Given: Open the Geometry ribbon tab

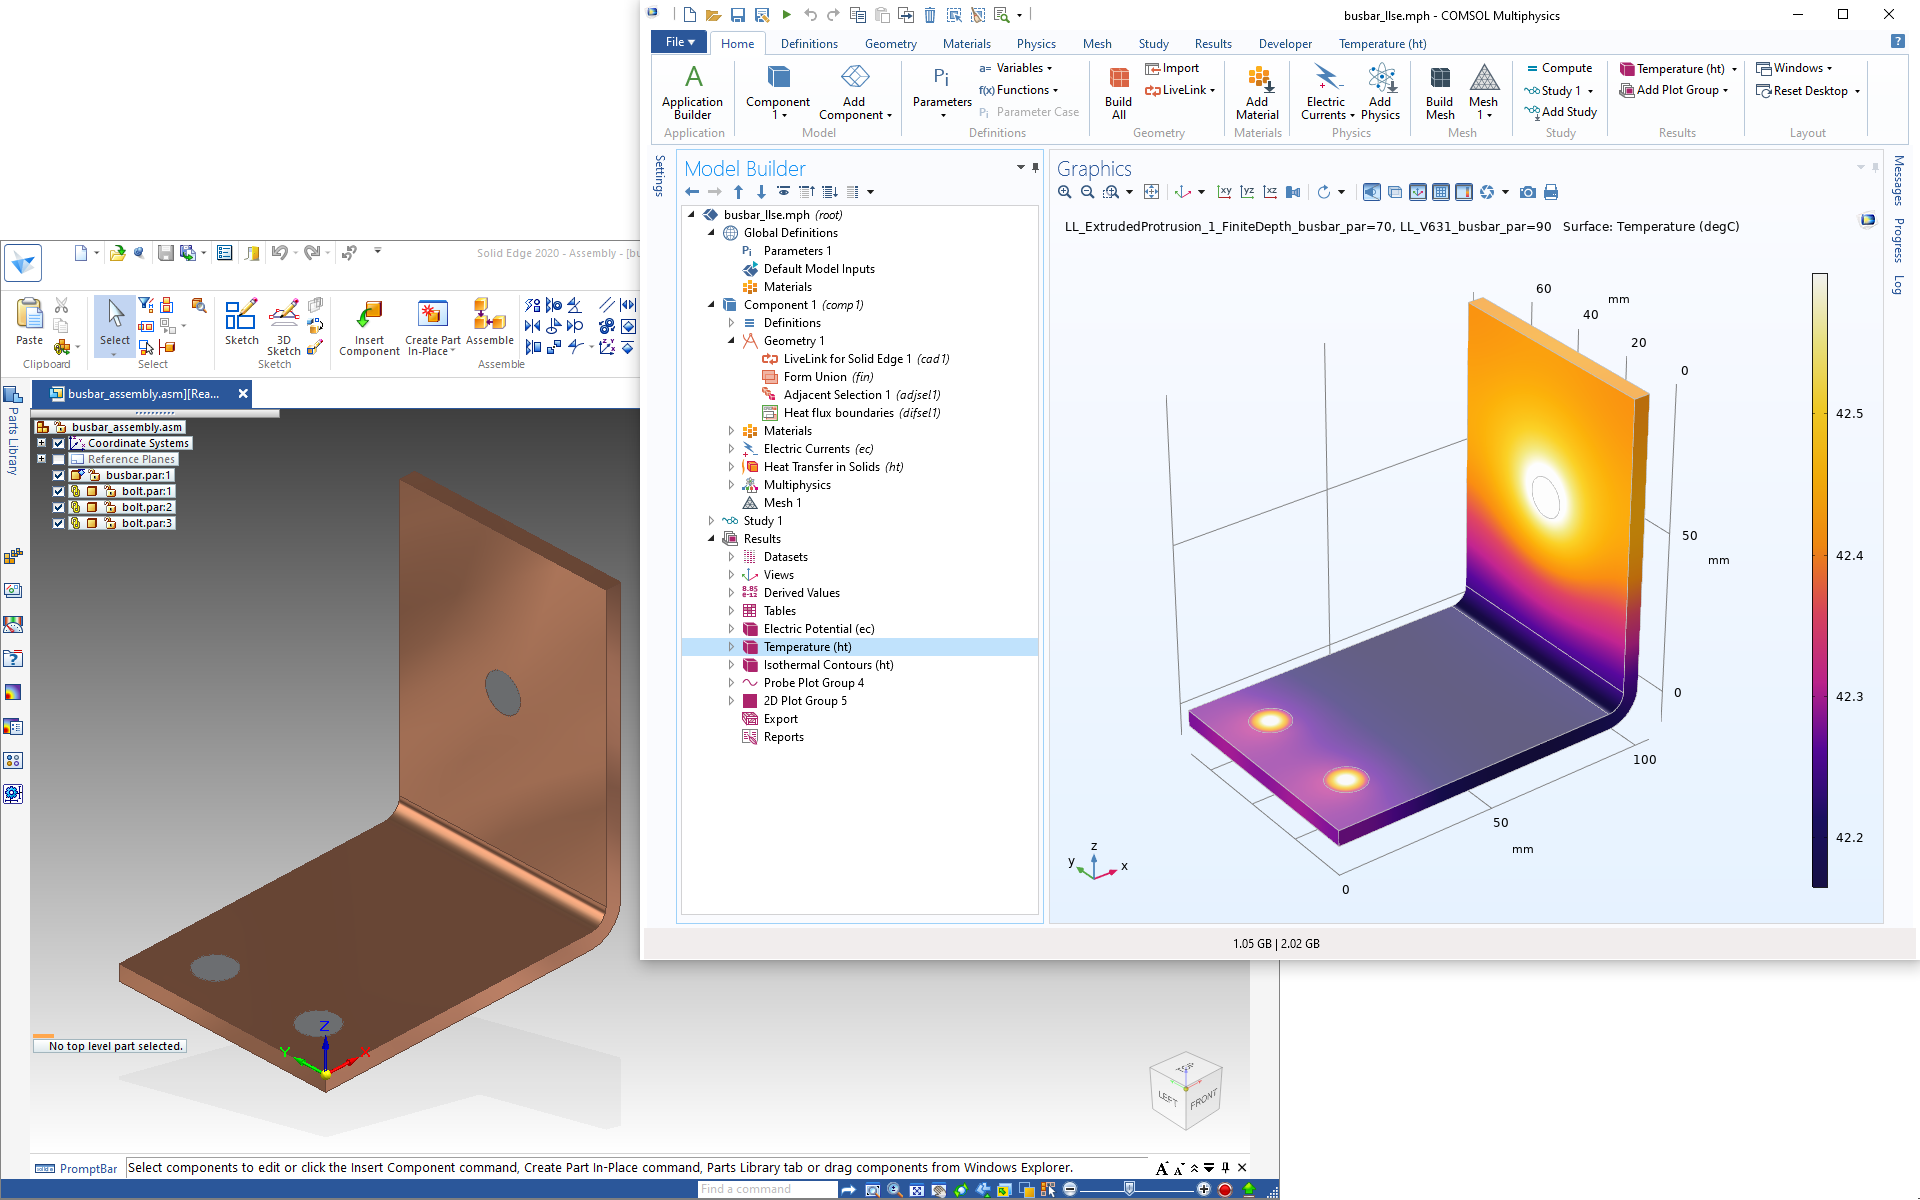Looking at the screenshot, I should [x=890, y=44].
